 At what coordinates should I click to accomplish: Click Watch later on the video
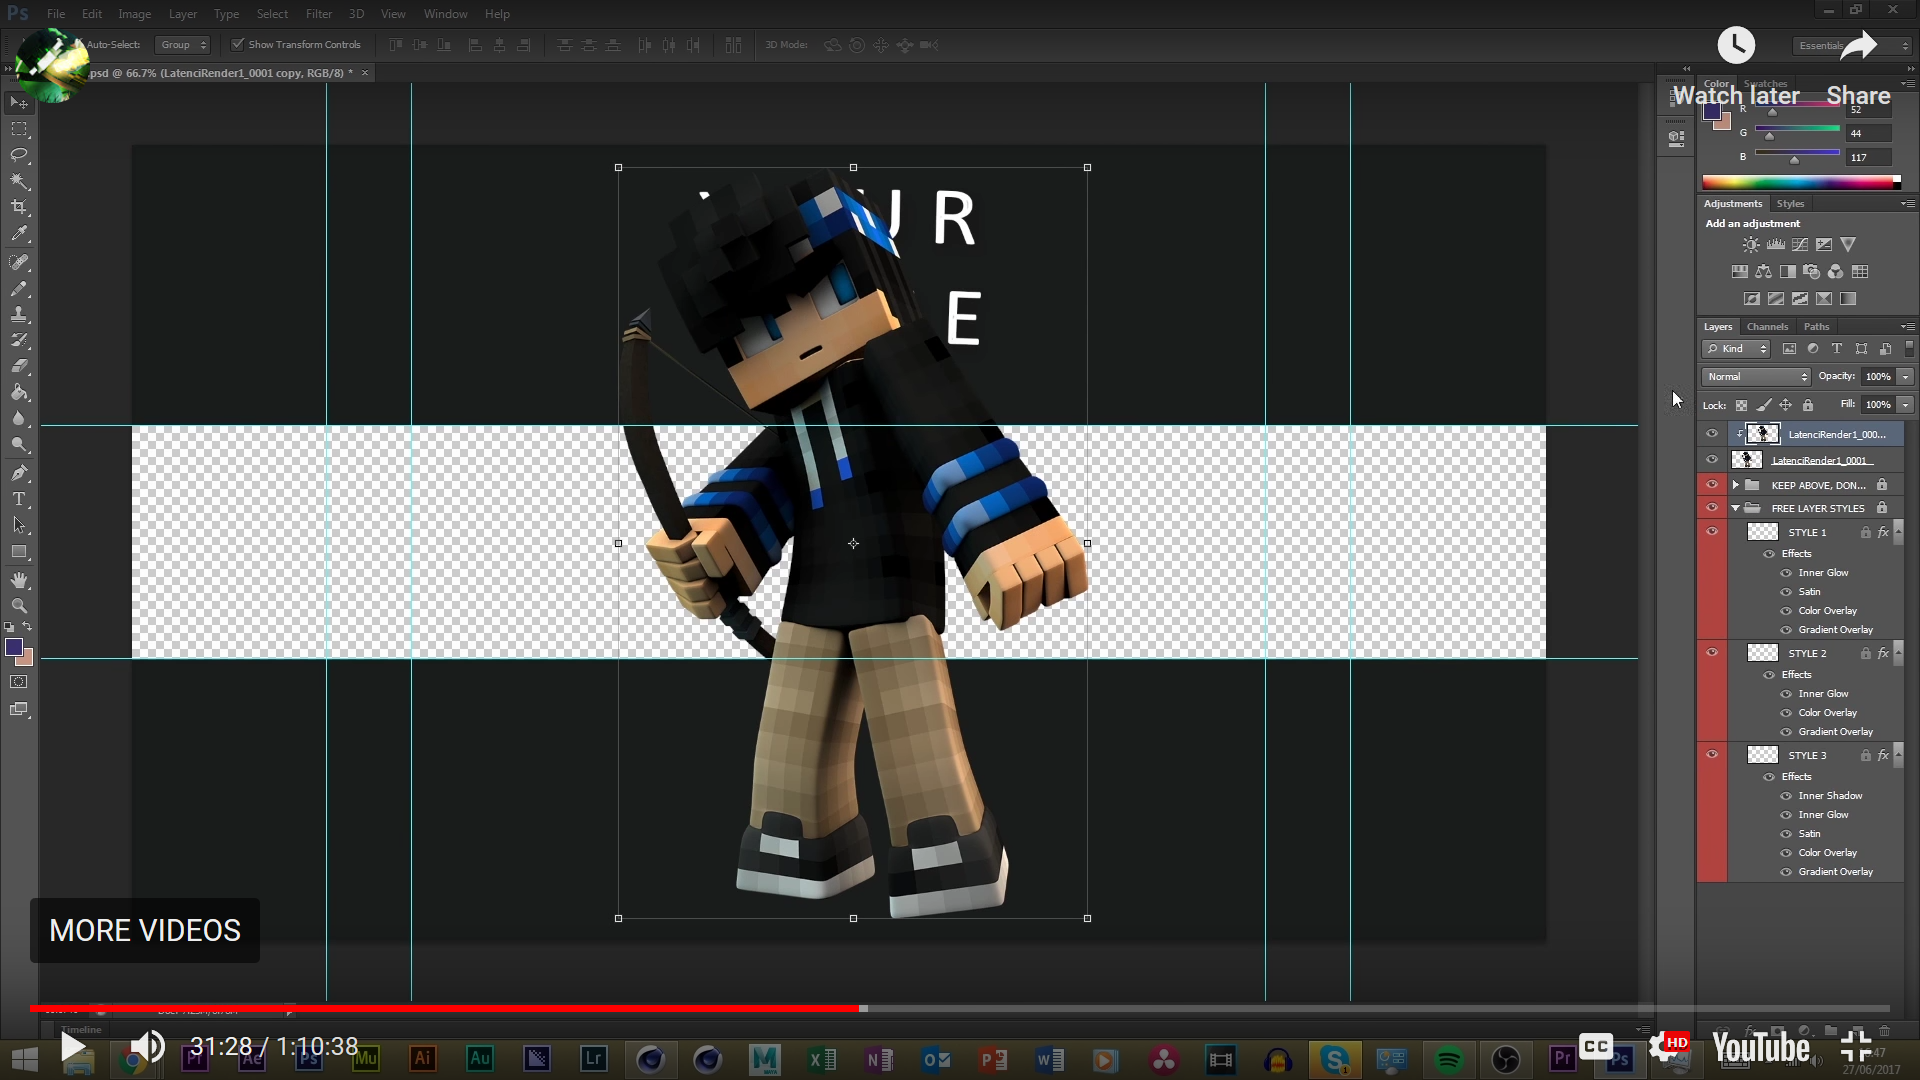pyautogui.click(x=1736, y=67)
